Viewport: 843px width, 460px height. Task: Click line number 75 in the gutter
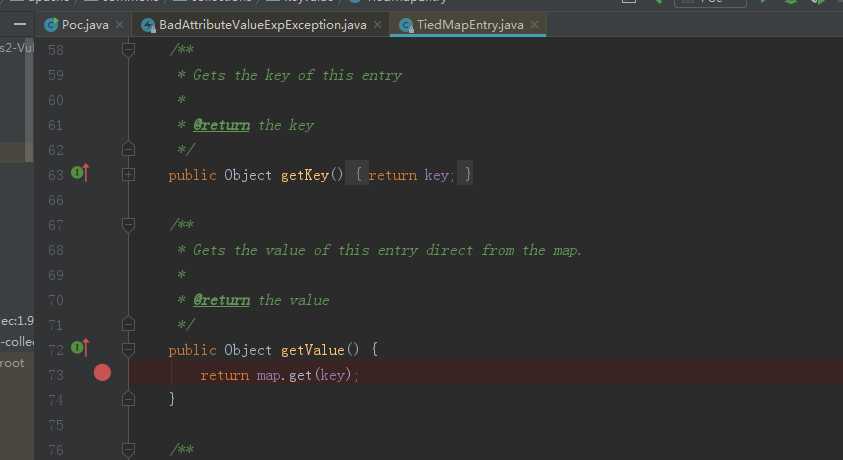pos(55,425)
